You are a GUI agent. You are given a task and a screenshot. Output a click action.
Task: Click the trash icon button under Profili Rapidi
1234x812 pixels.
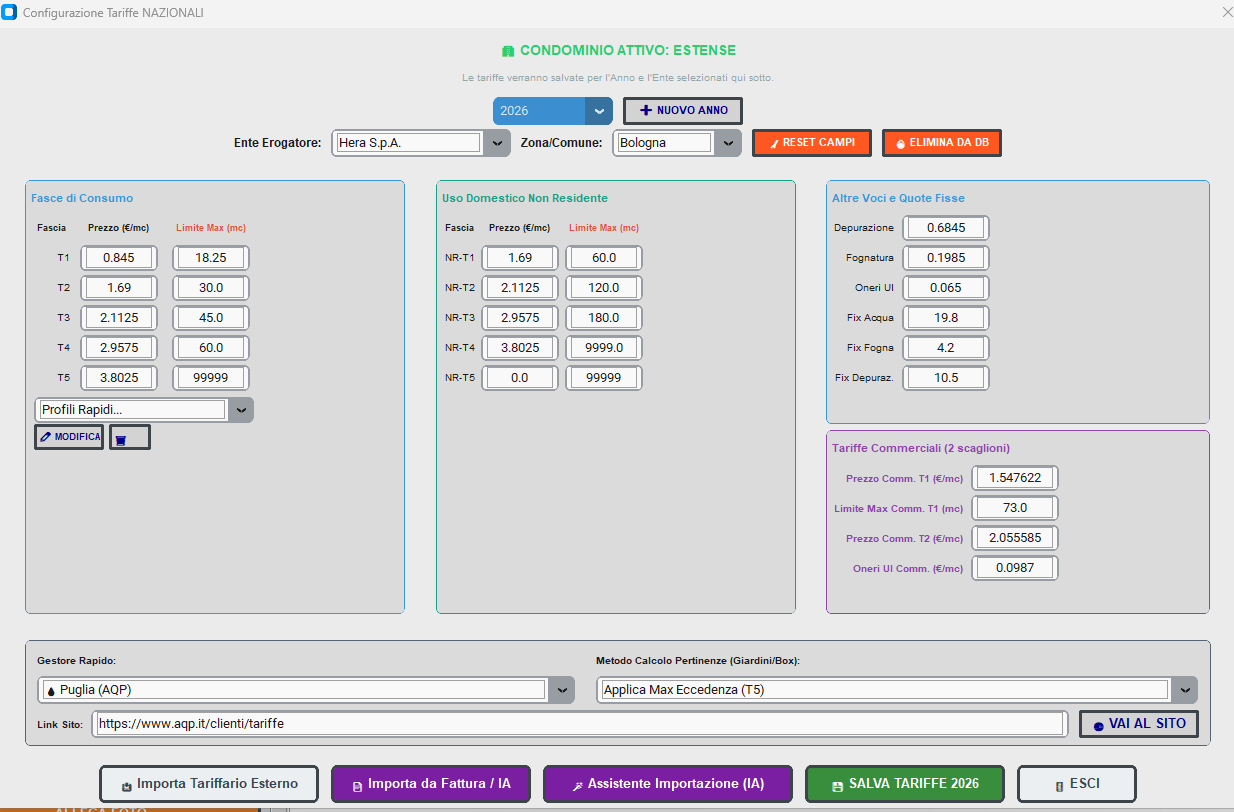click(x=130, y=437)
